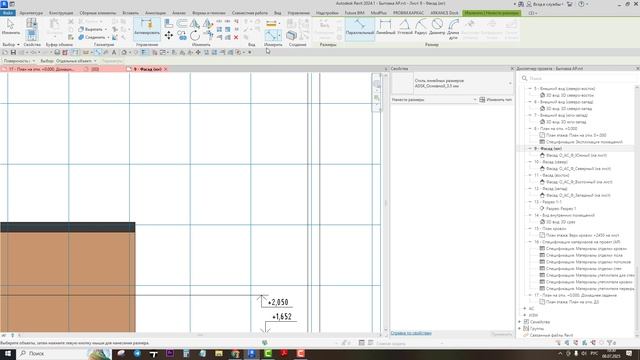This screenshot has width=640, height=360.
Task: Switch to the '17 - План на отм.' view tab
Action: pyautogui.click(x=41, y=69)
